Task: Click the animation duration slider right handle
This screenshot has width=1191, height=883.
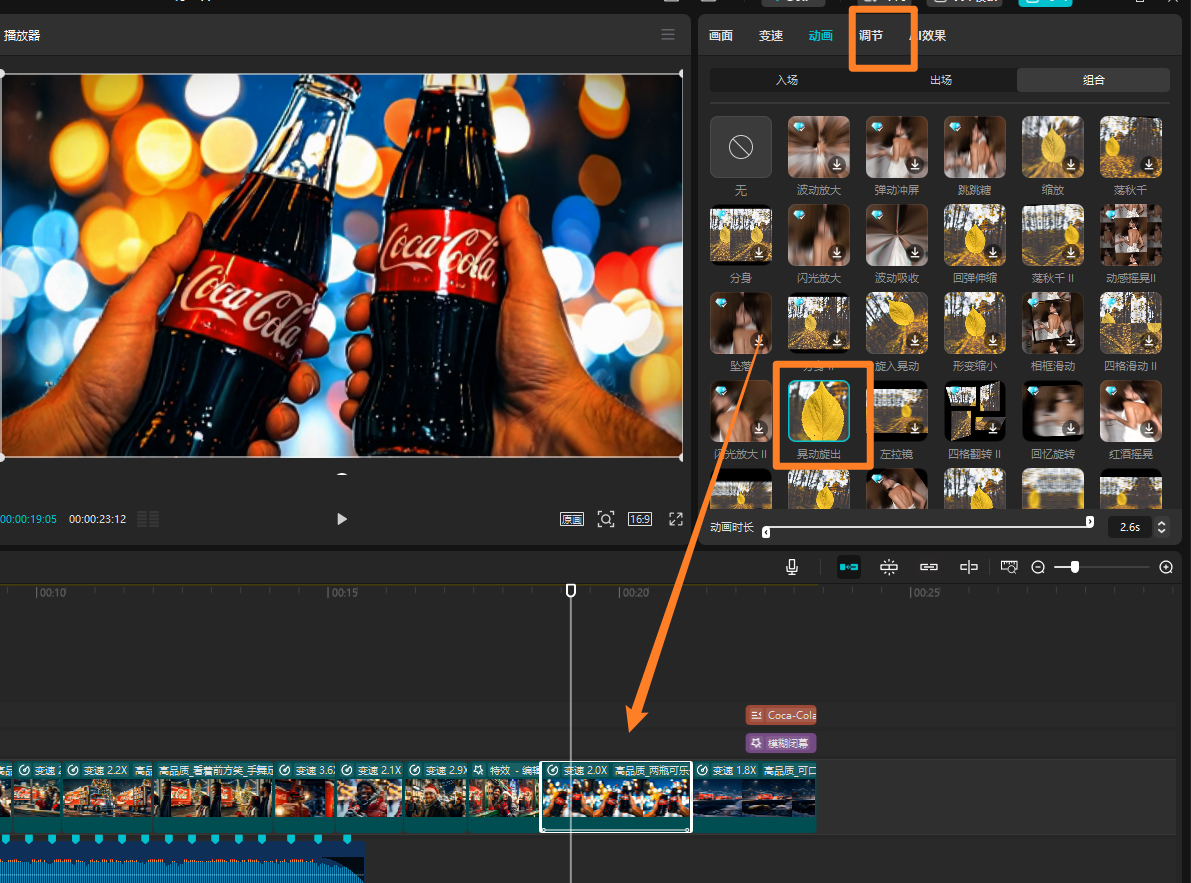Action: pos(1089,522)
